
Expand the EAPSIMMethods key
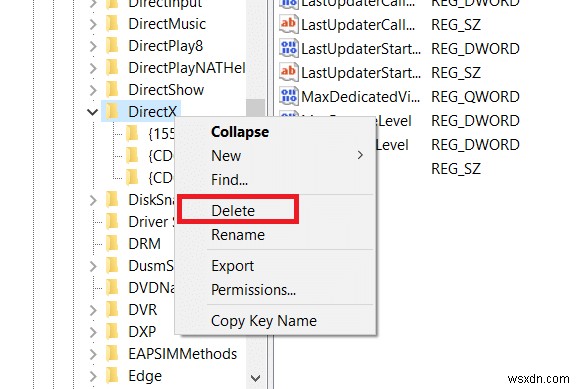pos(93,354)
